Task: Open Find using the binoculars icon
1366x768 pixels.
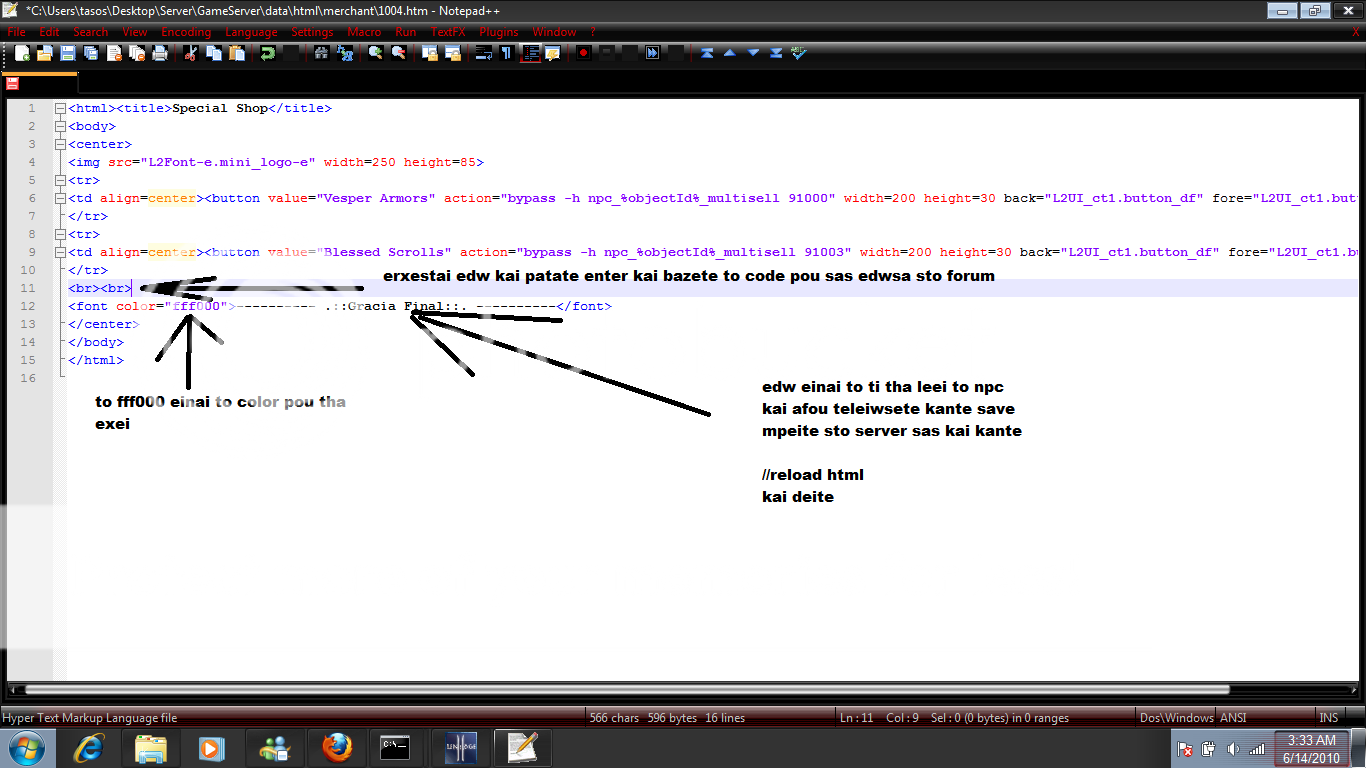Action: [321, 53]
